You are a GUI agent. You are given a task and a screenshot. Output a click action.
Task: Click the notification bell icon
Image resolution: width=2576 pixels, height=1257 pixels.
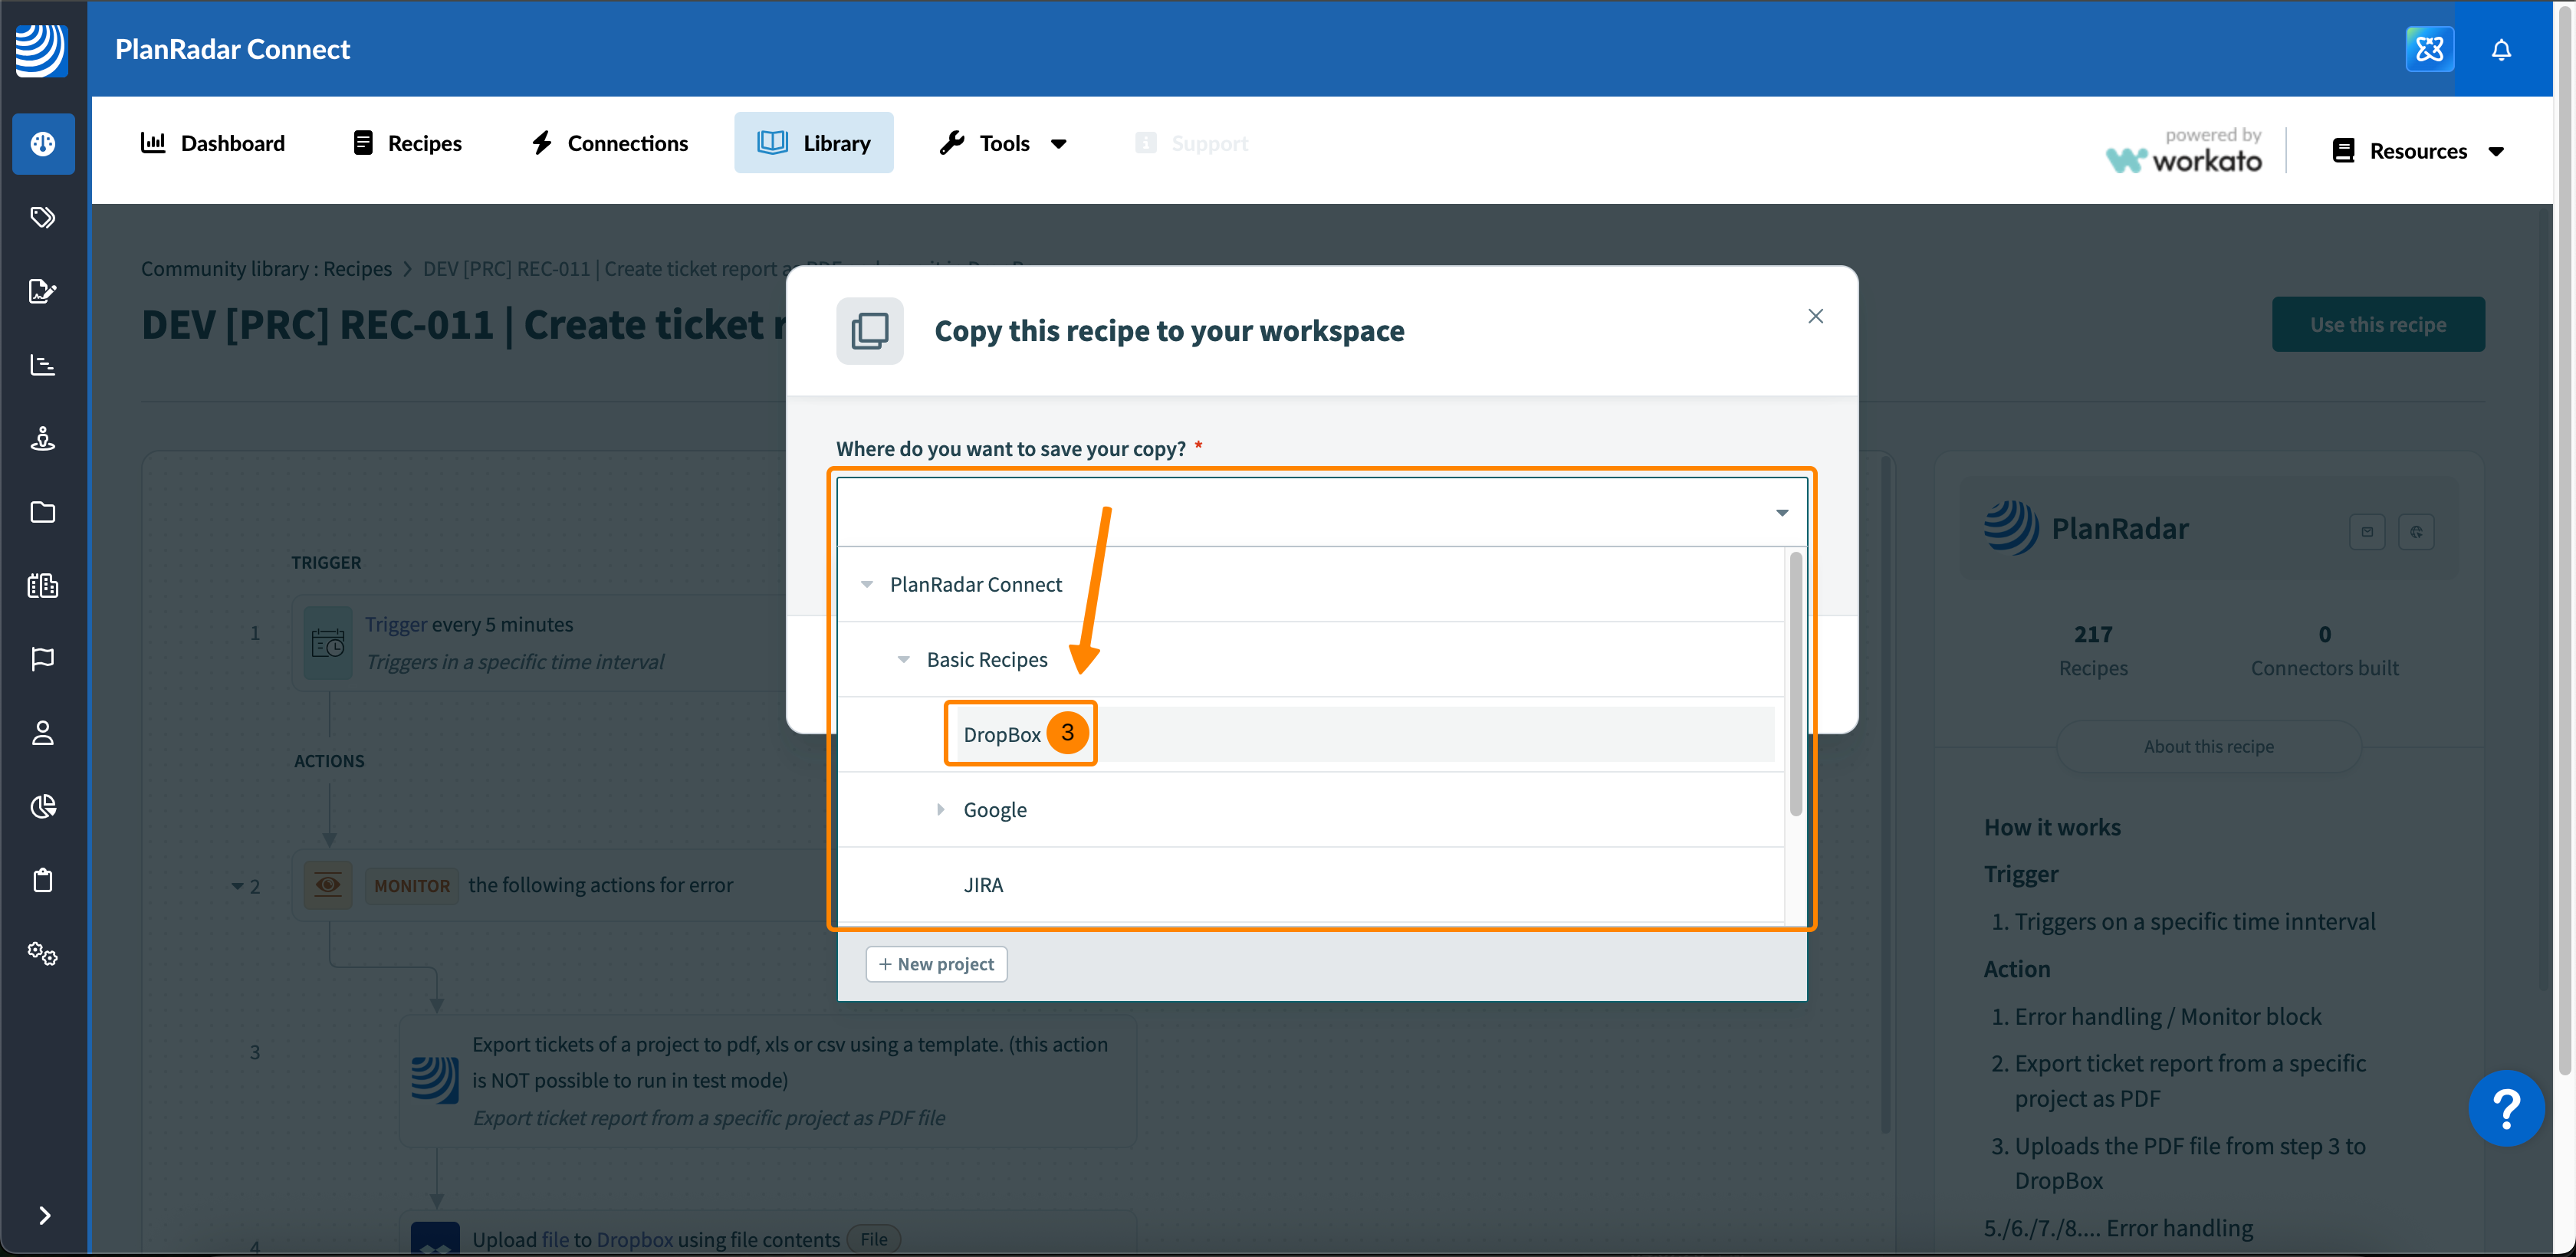point(2500,49)
